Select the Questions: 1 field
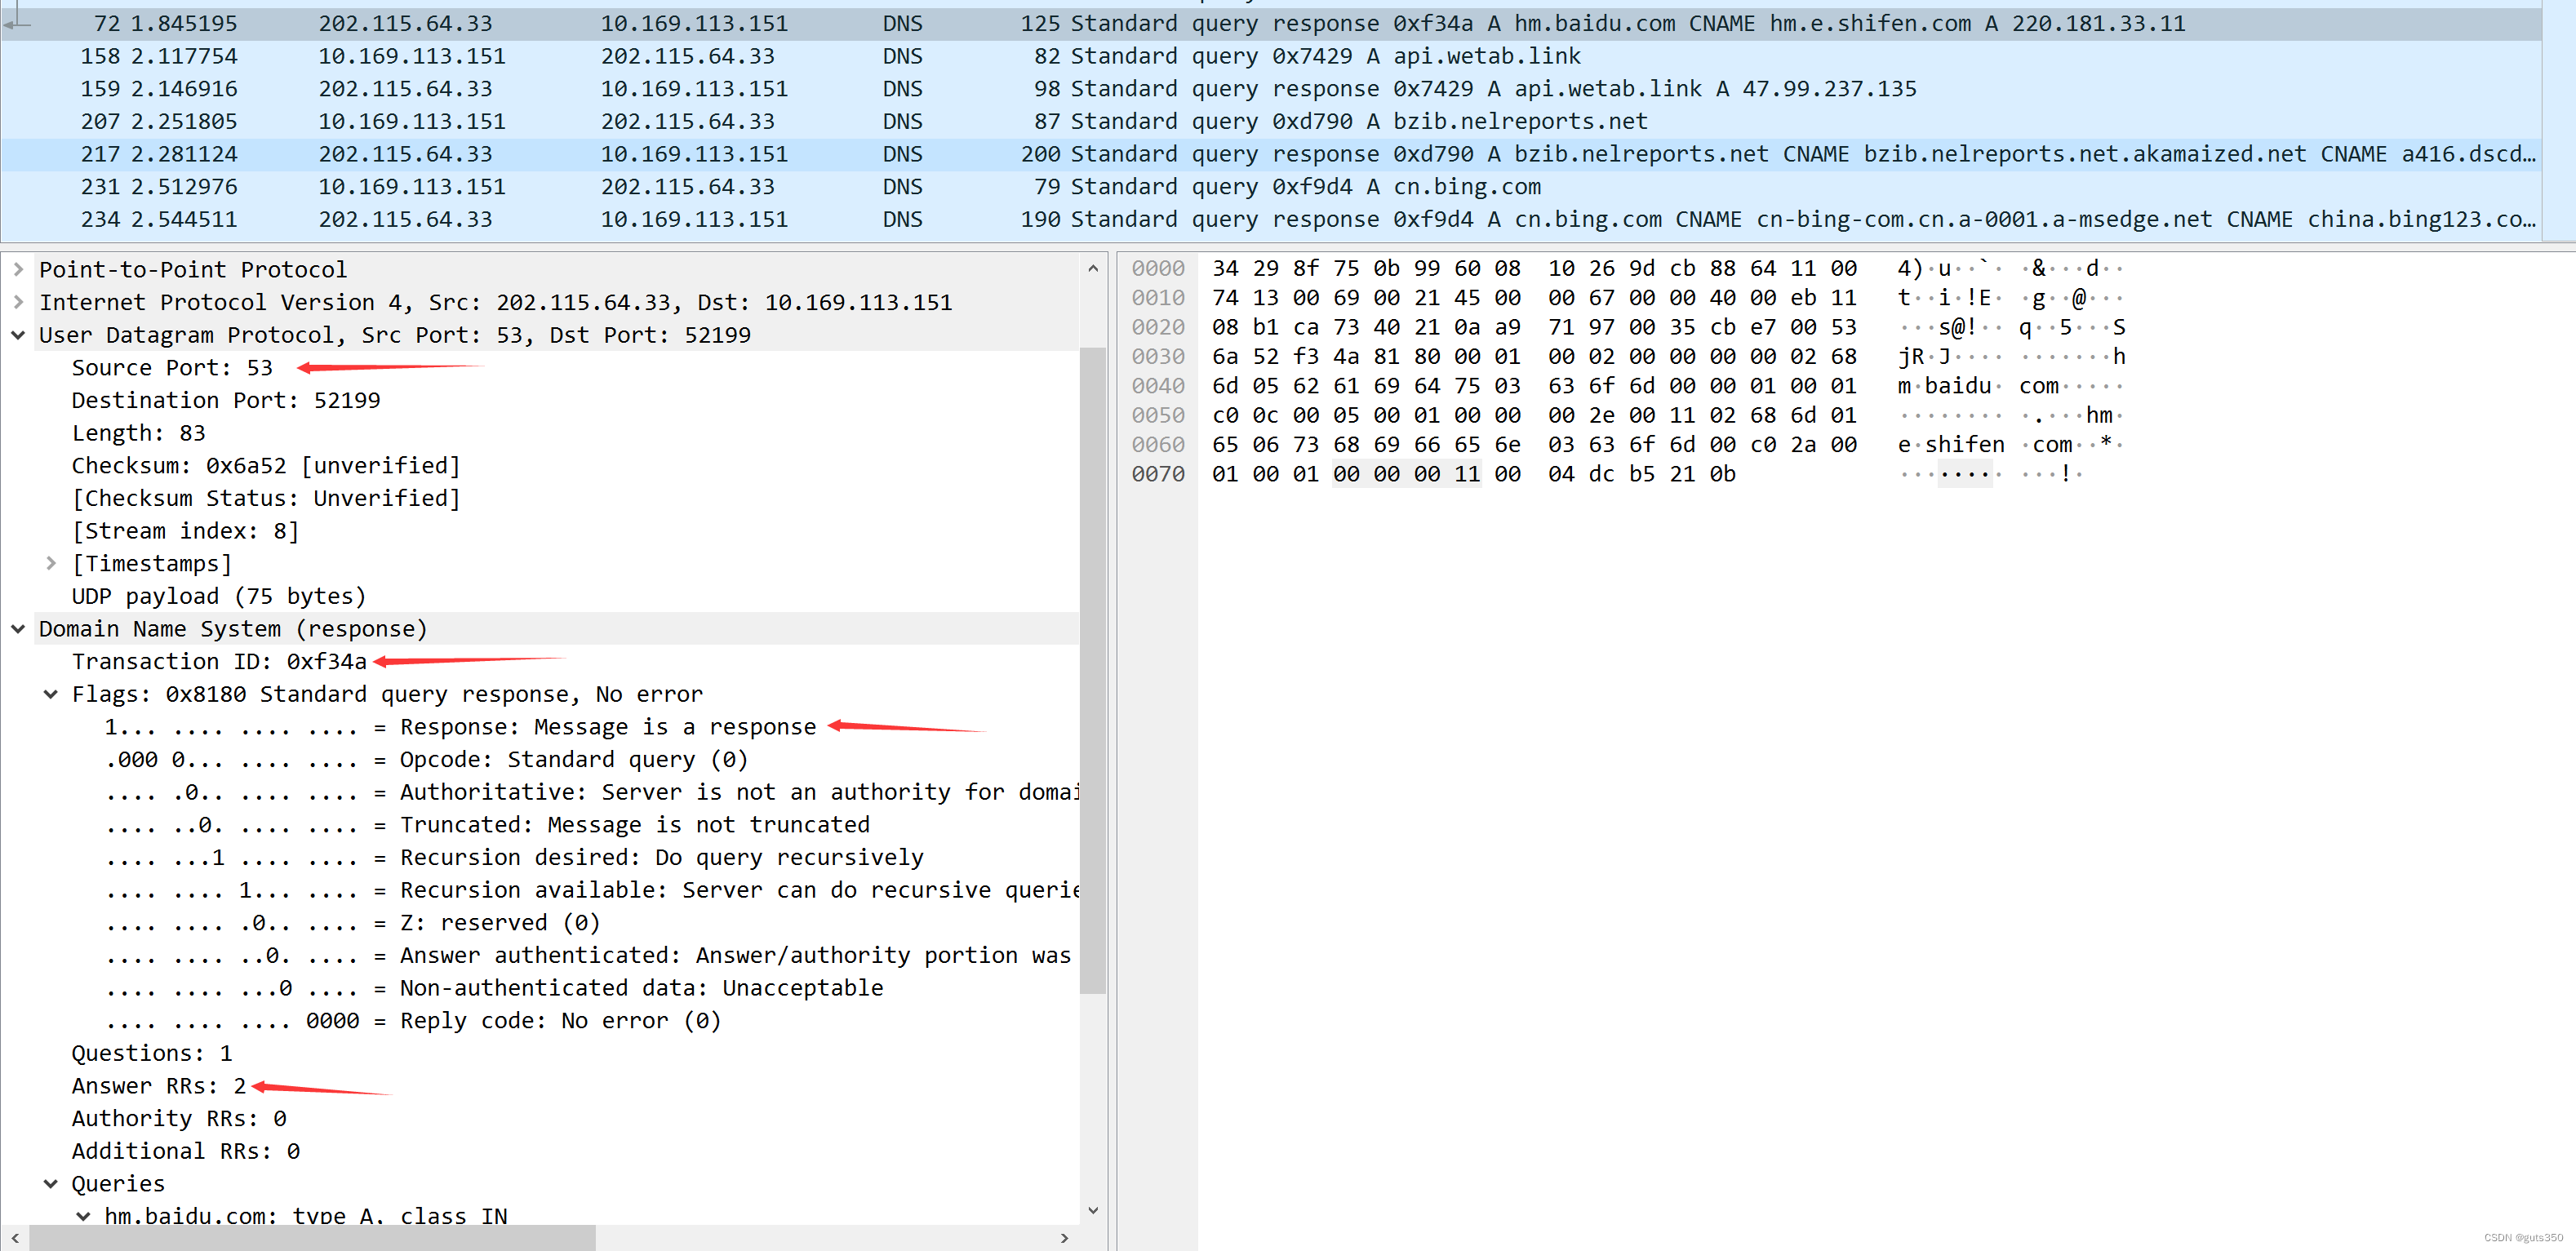Viewport: 2576px width, 1251px height. pyautogui.click(x=152, y=1053)
